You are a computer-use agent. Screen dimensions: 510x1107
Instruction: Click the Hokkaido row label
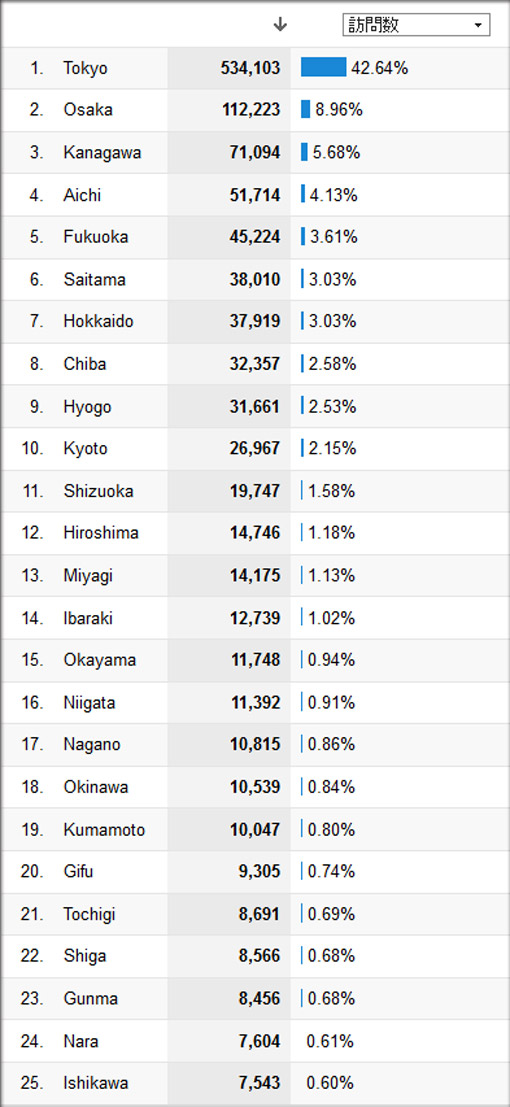[x=98, y=321]
